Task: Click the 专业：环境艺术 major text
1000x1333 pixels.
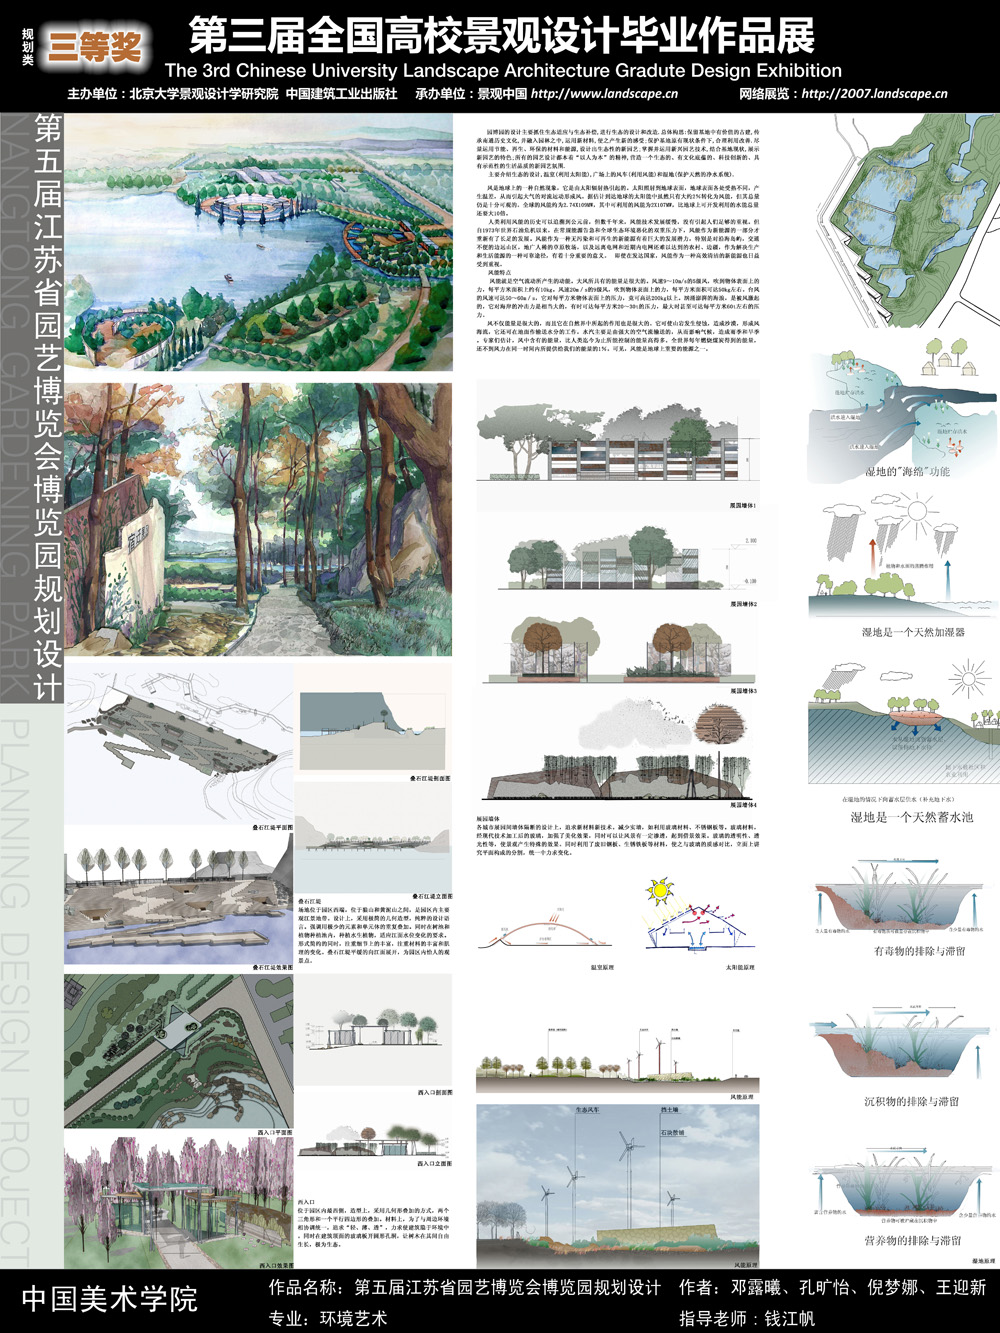Action: 327,1318
